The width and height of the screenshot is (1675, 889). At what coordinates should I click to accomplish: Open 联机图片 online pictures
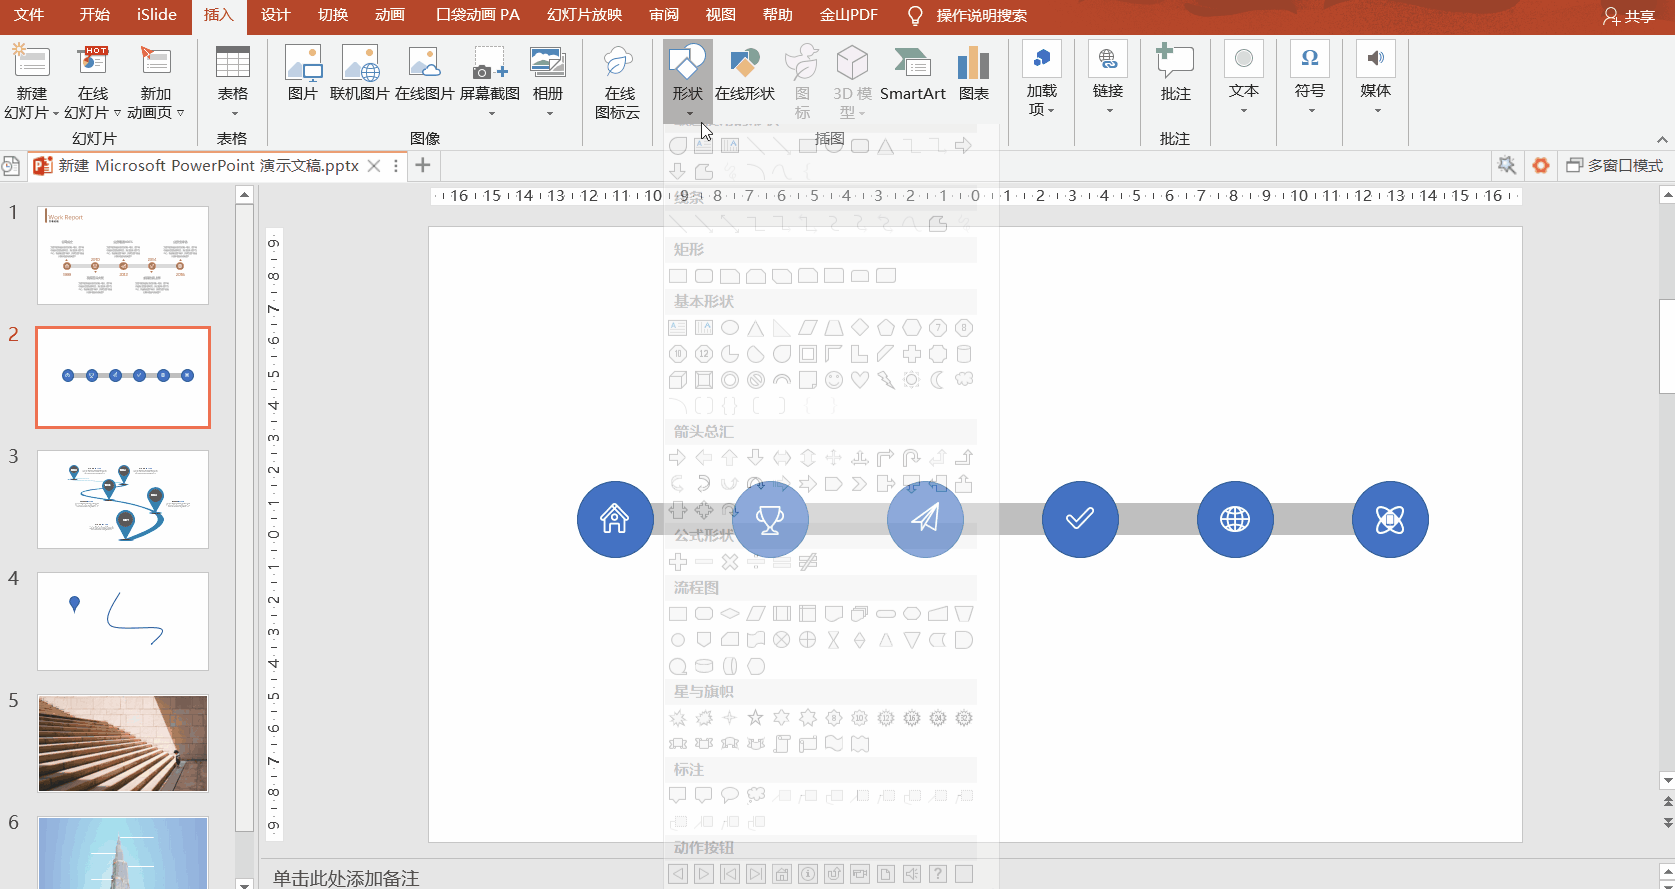click(x=360, y=74)
